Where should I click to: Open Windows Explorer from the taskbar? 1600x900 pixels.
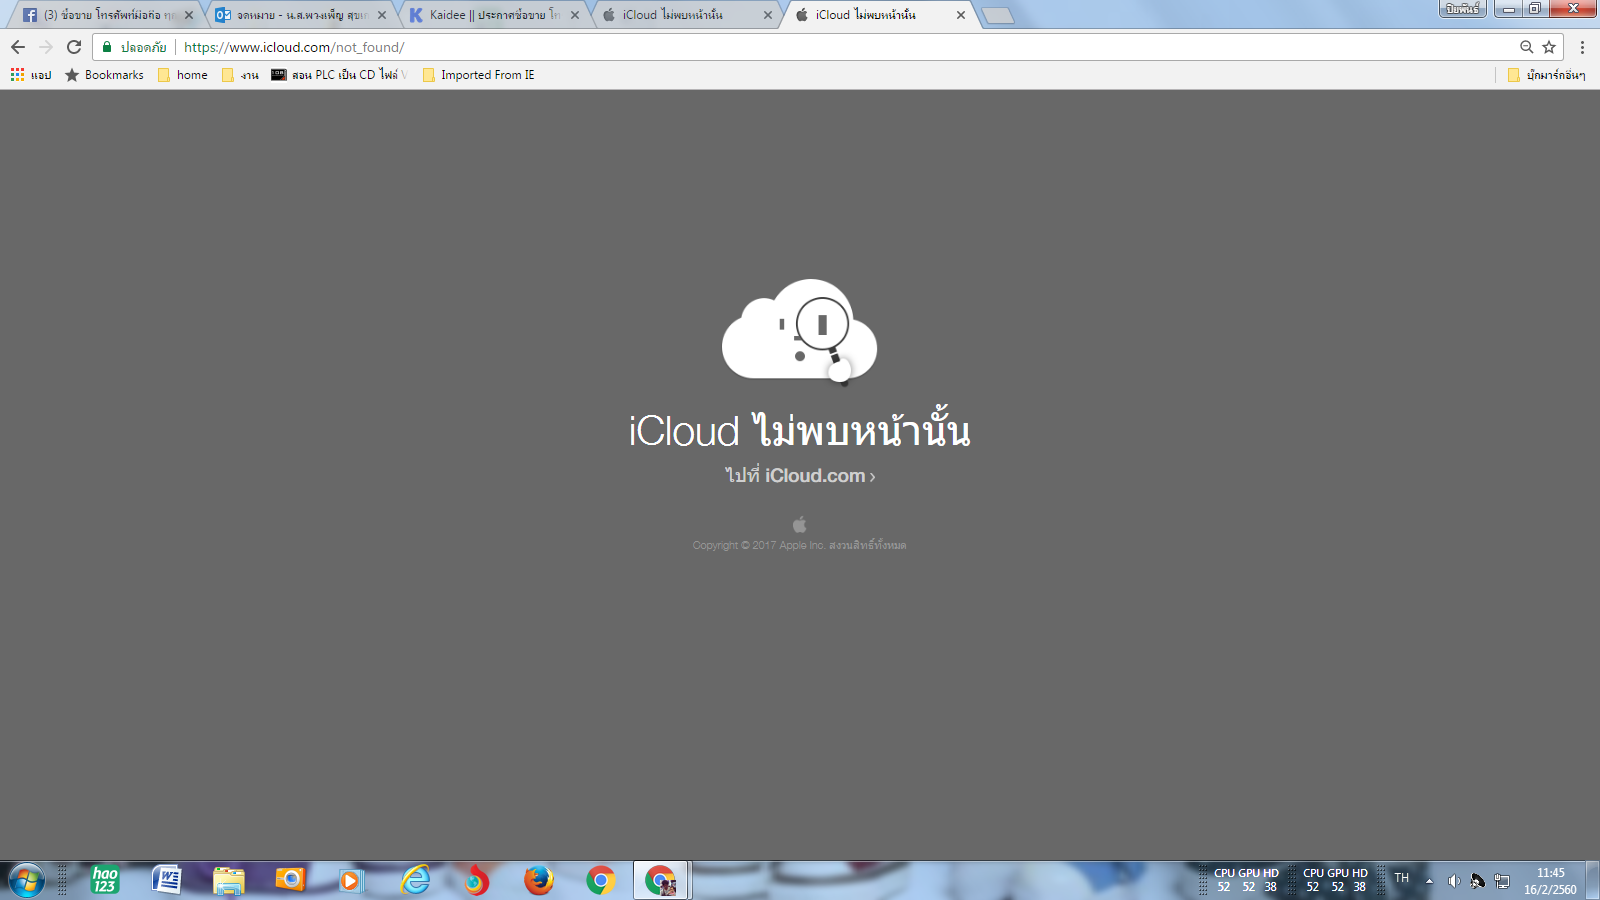(x=229, y=881)
